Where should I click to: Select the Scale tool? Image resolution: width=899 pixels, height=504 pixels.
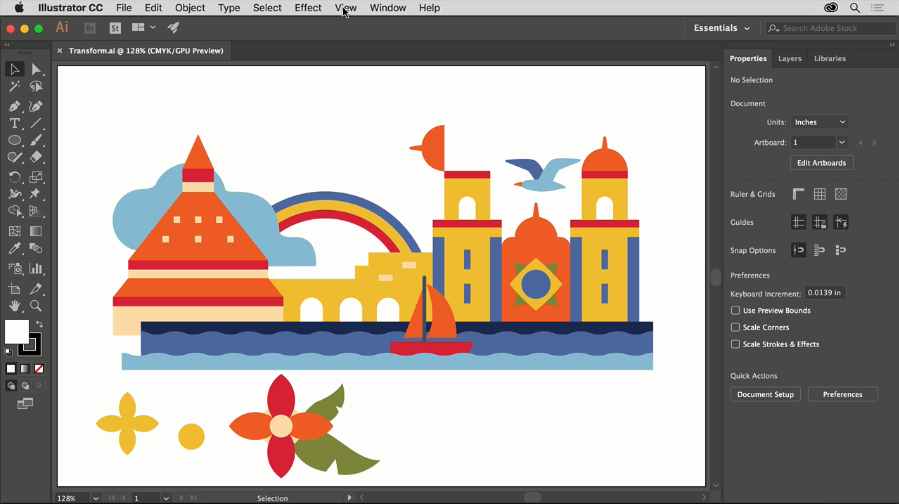pyautogui.click(x=36, y=177)
